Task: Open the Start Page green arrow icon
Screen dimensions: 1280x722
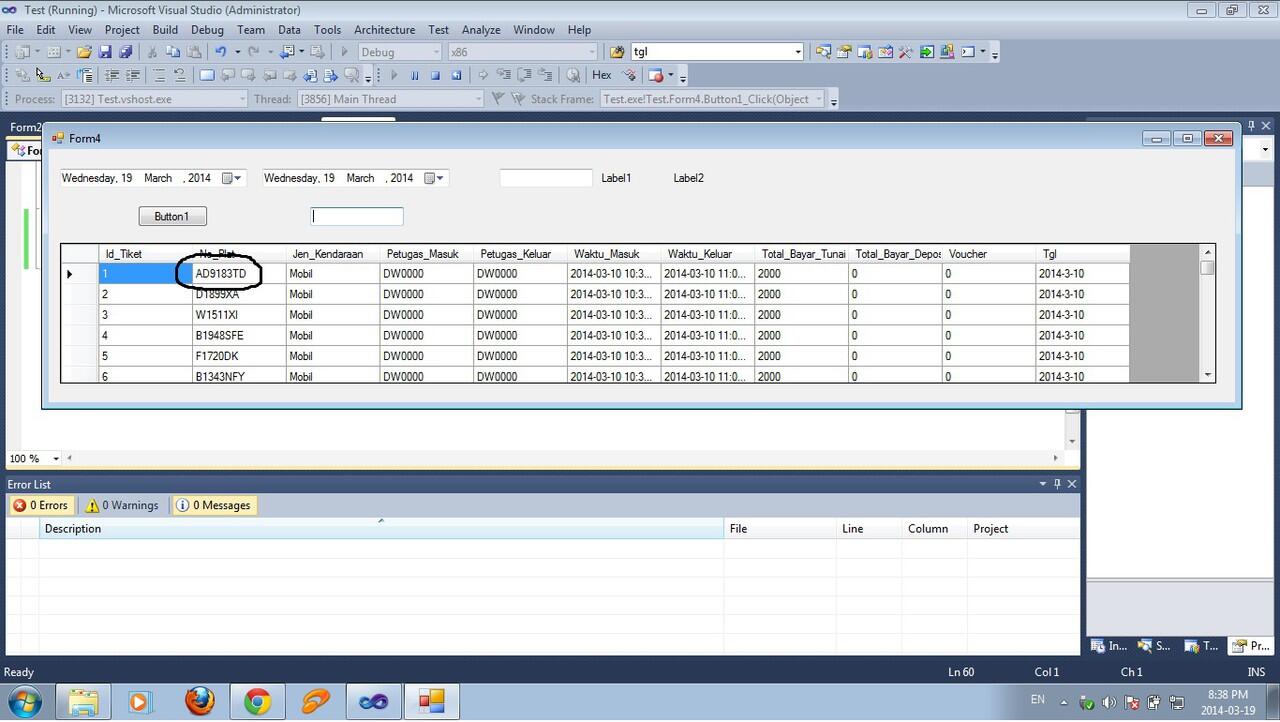Action: [927, 52]
